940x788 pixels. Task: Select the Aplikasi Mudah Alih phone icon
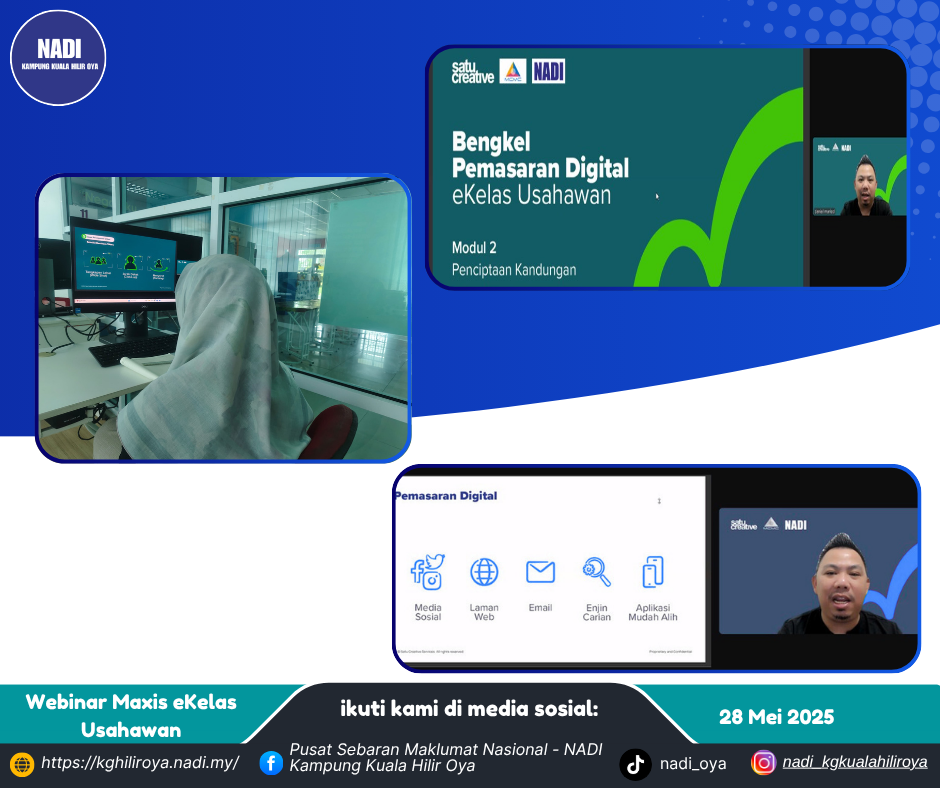click(653, 572)
